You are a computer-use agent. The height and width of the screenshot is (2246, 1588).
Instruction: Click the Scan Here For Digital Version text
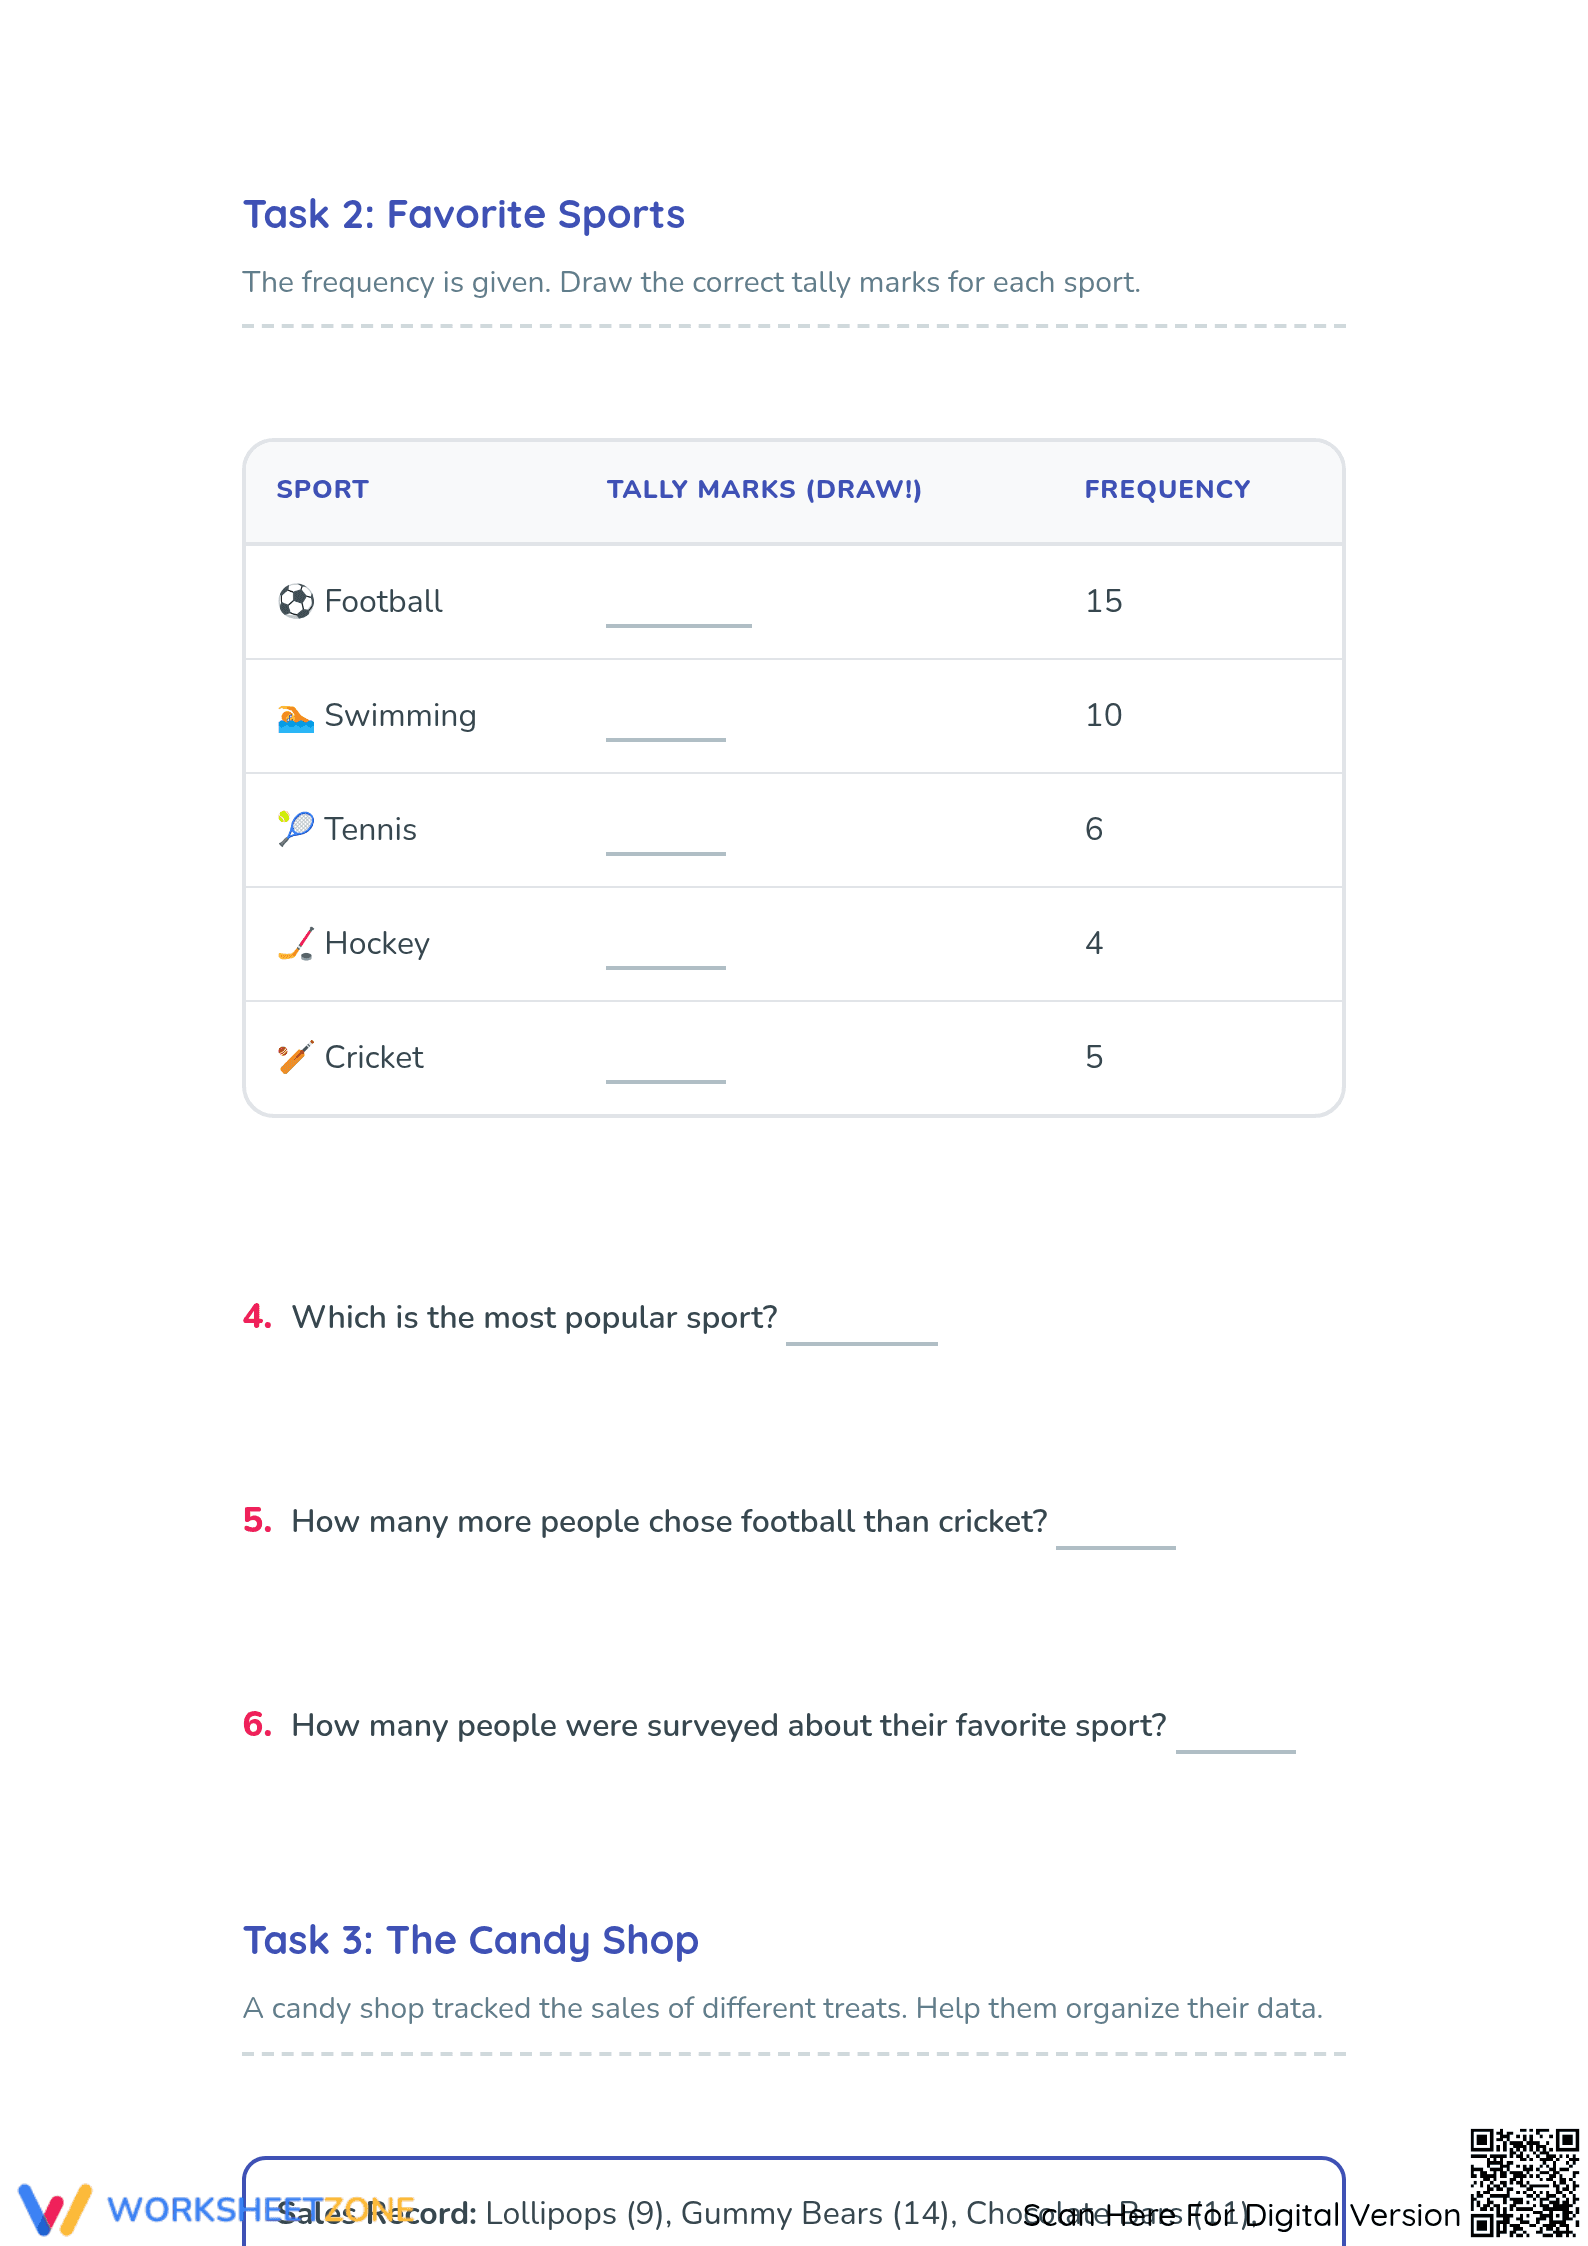pyautogui.click(x=1242, y=2215)
